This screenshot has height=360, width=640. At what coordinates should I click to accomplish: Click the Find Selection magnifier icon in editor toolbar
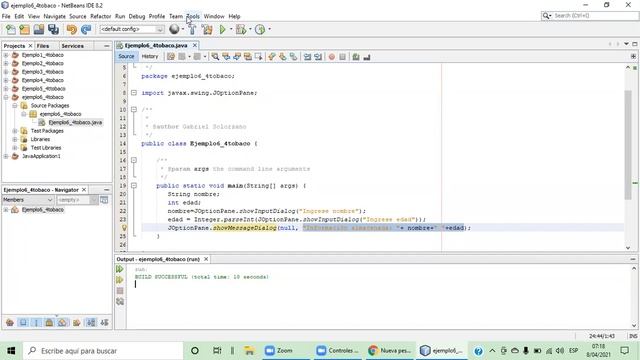click(x=215, y=57)
